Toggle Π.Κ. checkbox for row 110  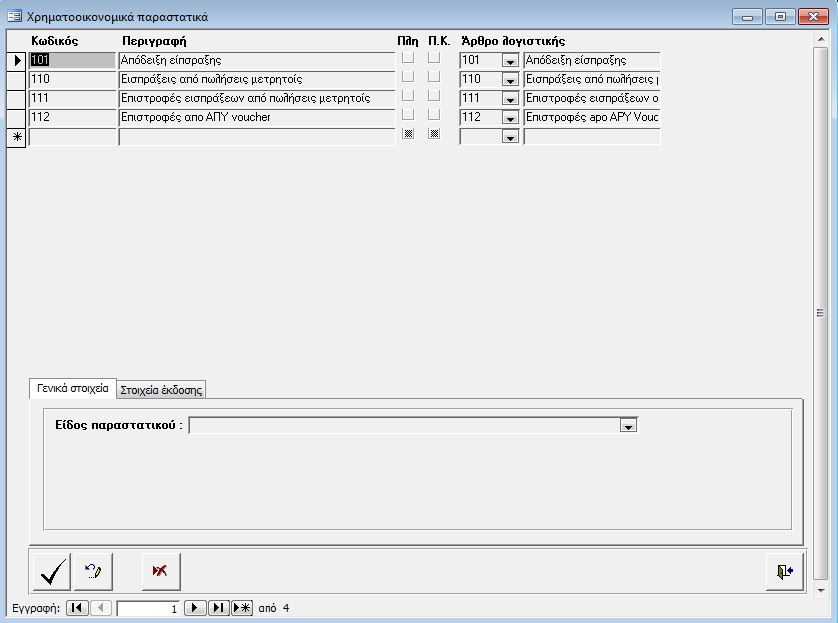[x=434, y=78]
